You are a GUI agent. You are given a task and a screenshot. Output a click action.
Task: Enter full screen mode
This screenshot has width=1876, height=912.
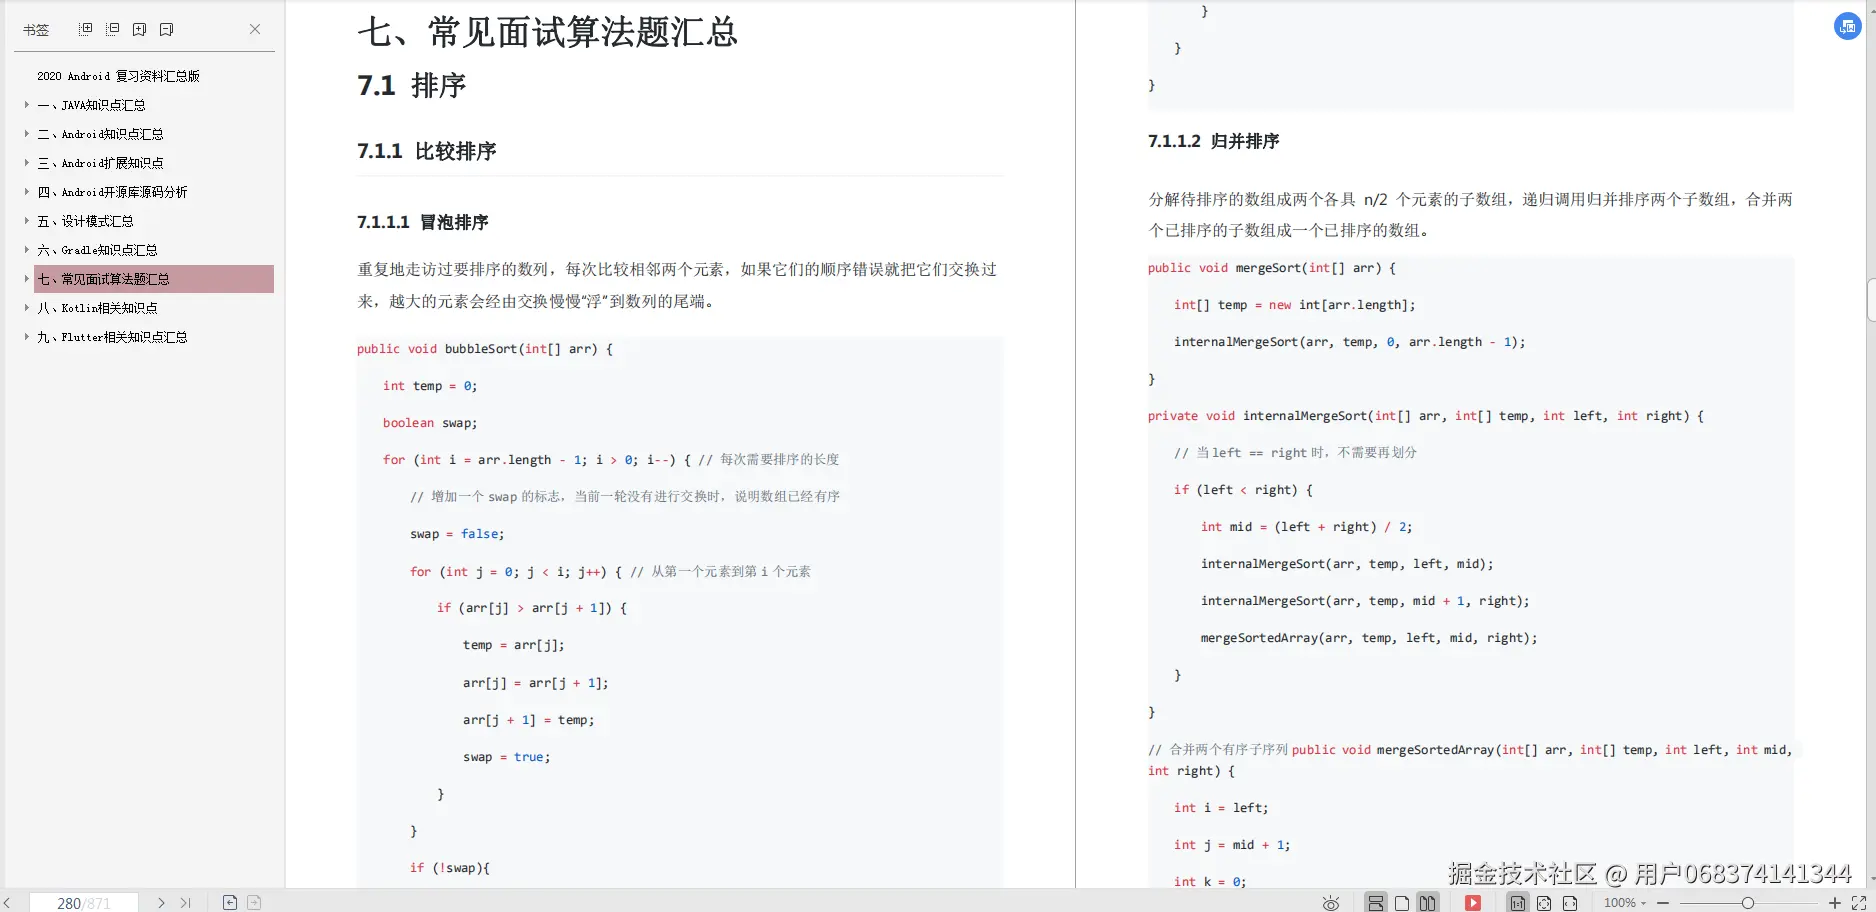point(1859,903)
